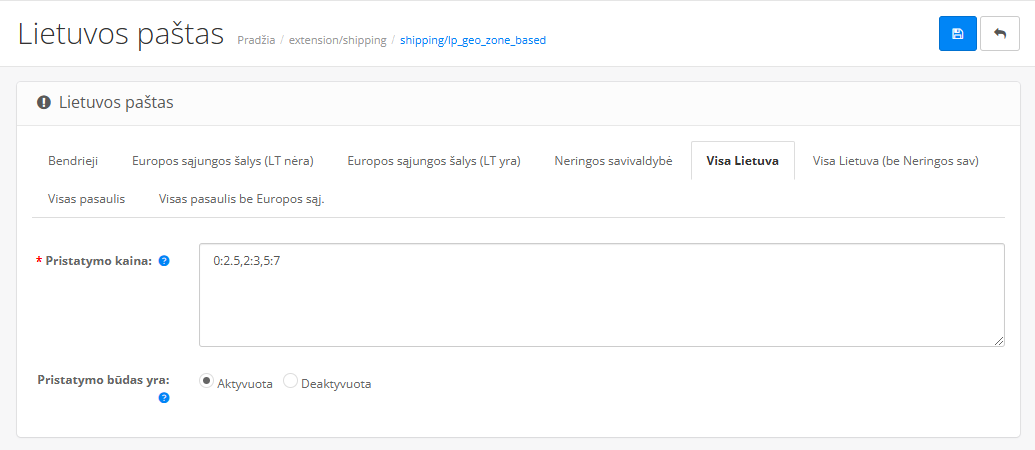
Task: Switch to Europos sąjungos šalys (LT yra) tab
Action: [434, 161]
